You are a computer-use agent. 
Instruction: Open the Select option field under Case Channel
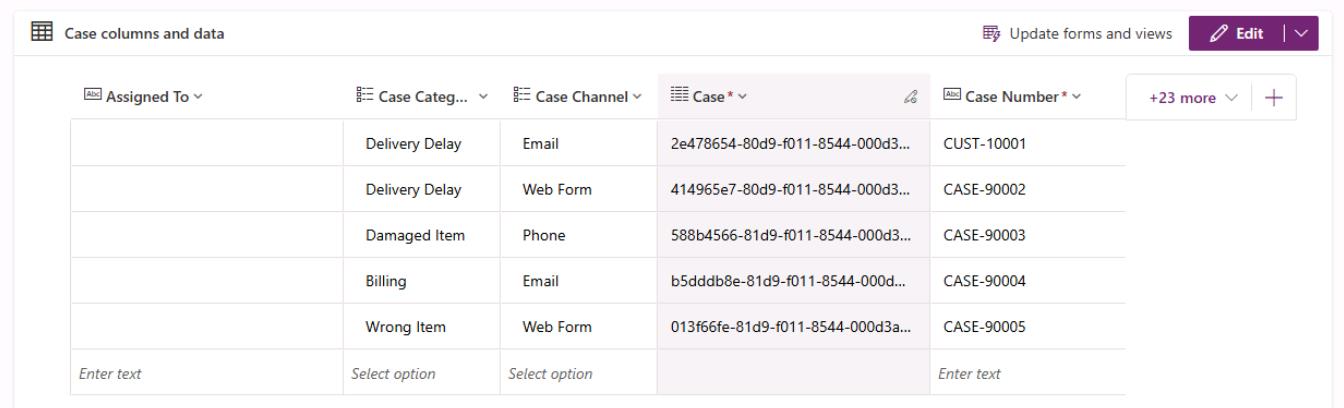(579, 374)
